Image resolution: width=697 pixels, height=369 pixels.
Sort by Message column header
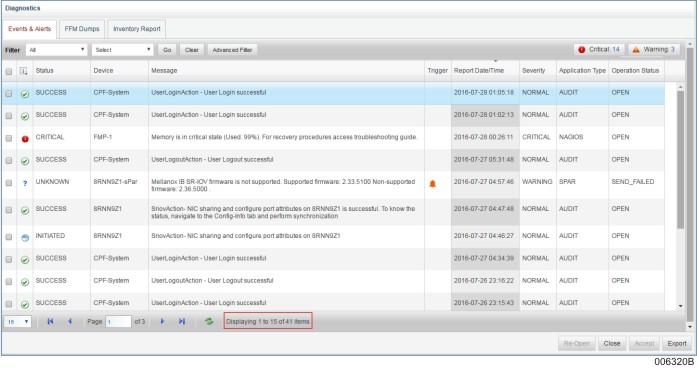click(x=164, y=71)
